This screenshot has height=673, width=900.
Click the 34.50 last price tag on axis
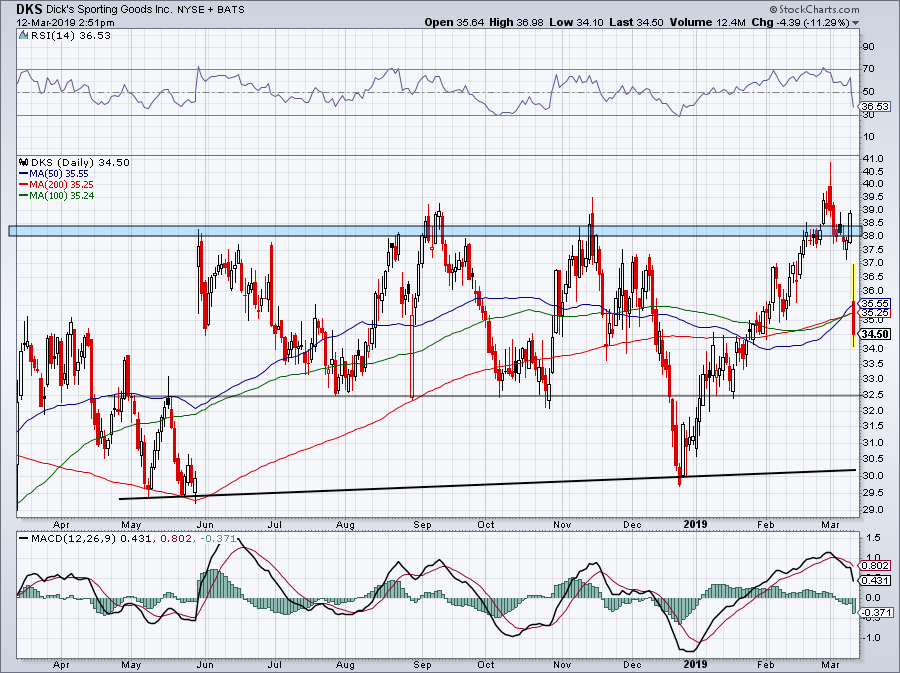(x=875, y=334)
